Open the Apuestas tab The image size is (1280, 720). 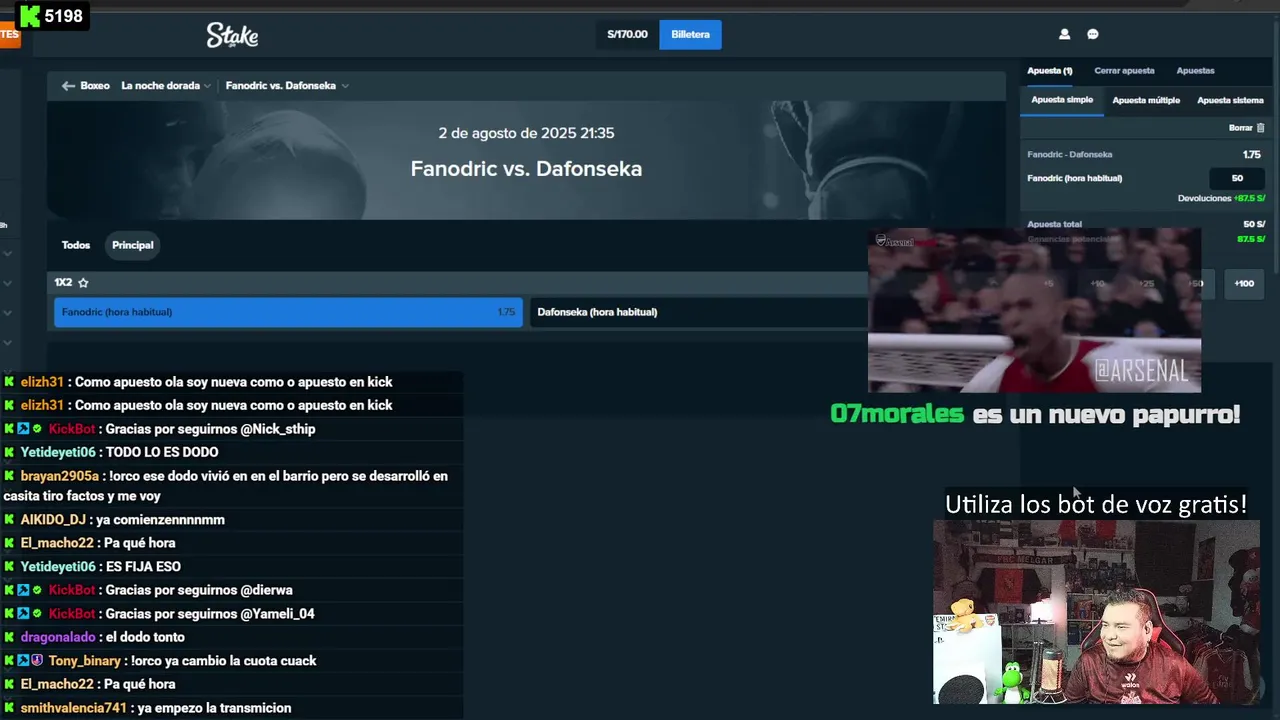(x=1195, y=71)
